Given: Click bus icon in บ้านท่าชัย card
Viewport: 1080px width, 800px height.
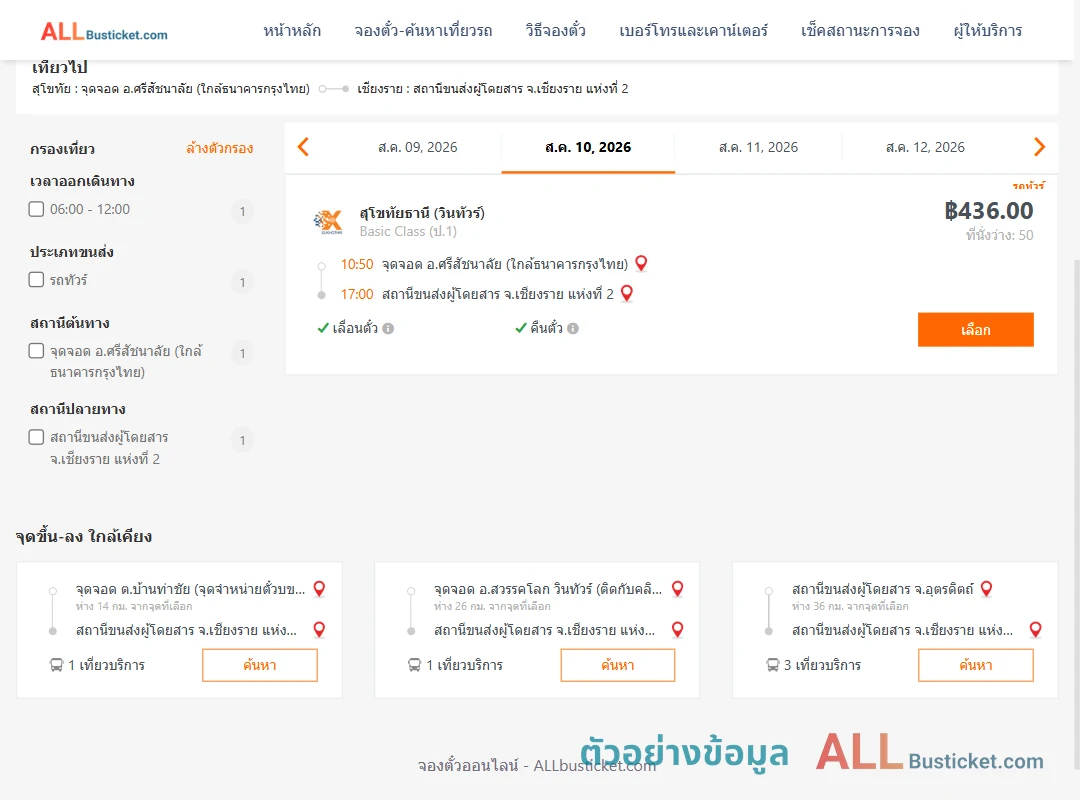Looking at the screenshot, I should pos(56,665).
